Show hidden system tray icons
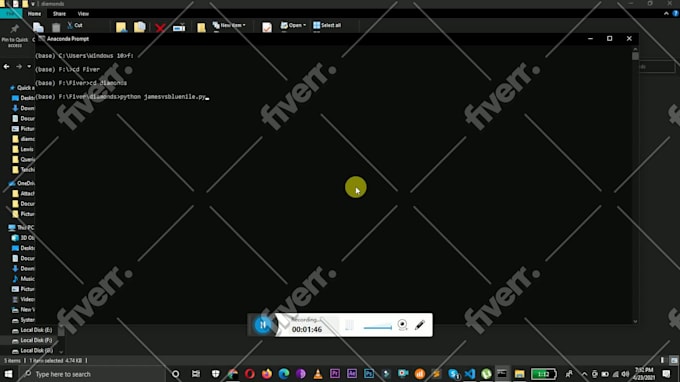The image size is (680, 382). pyautogui.click(x=584, y=374)
